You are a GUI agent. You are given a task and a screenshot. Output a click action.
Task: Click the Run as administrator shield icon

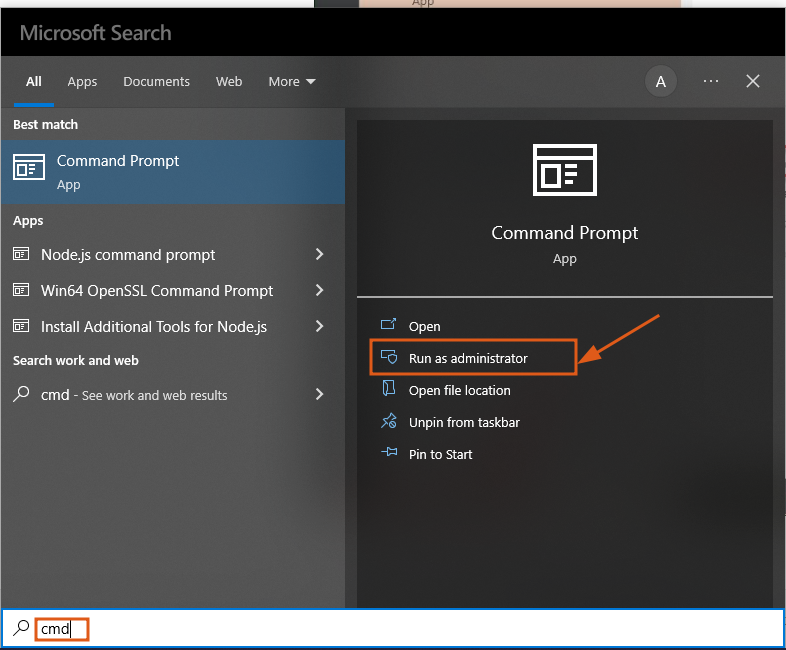[x=389, y=357]
